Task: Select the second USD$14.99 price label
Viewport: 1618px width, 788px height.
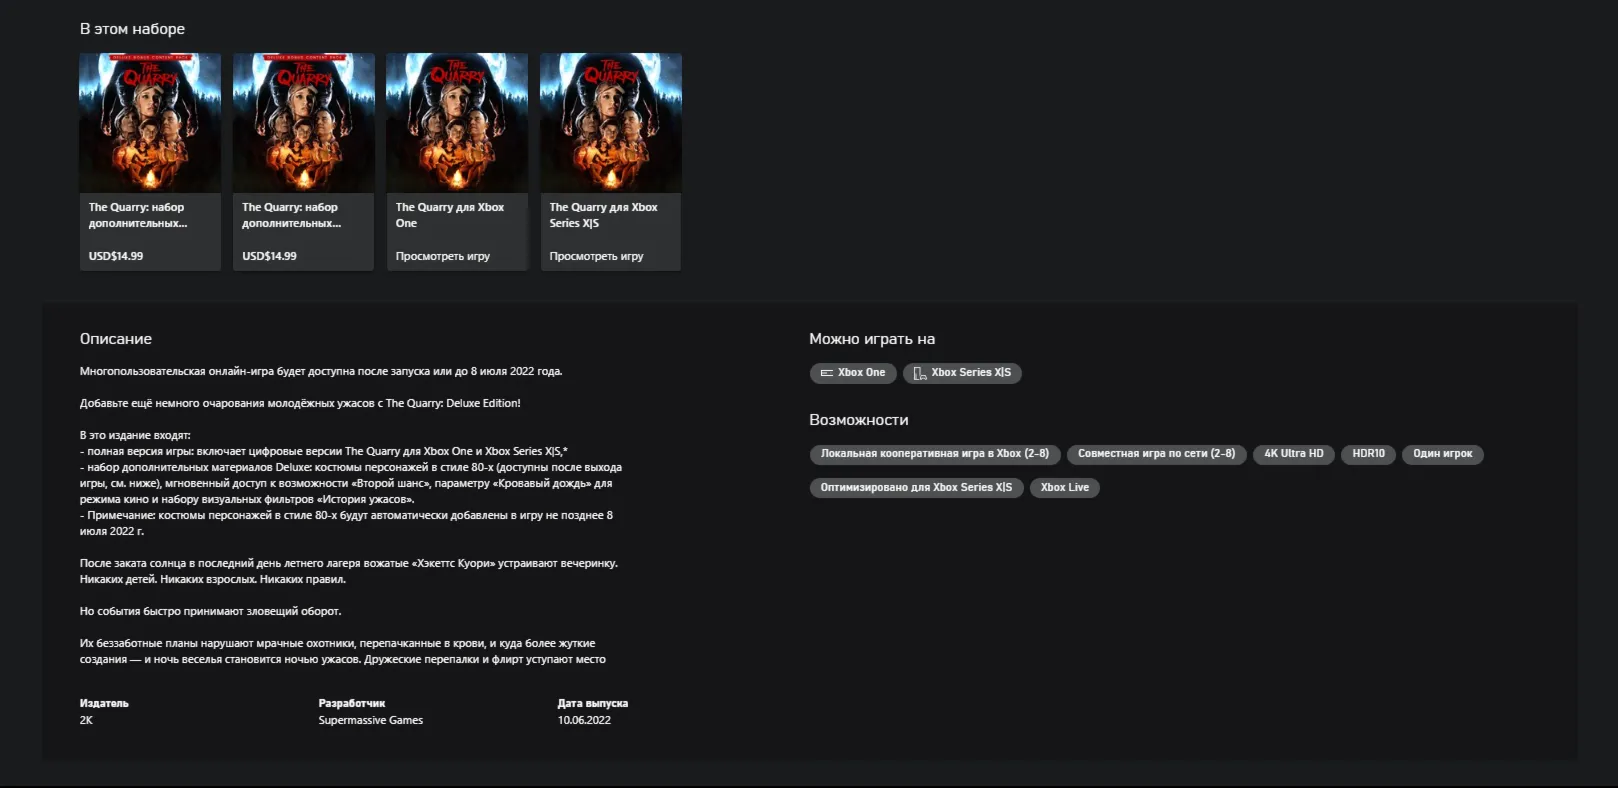Action: [x=269, y=256]
